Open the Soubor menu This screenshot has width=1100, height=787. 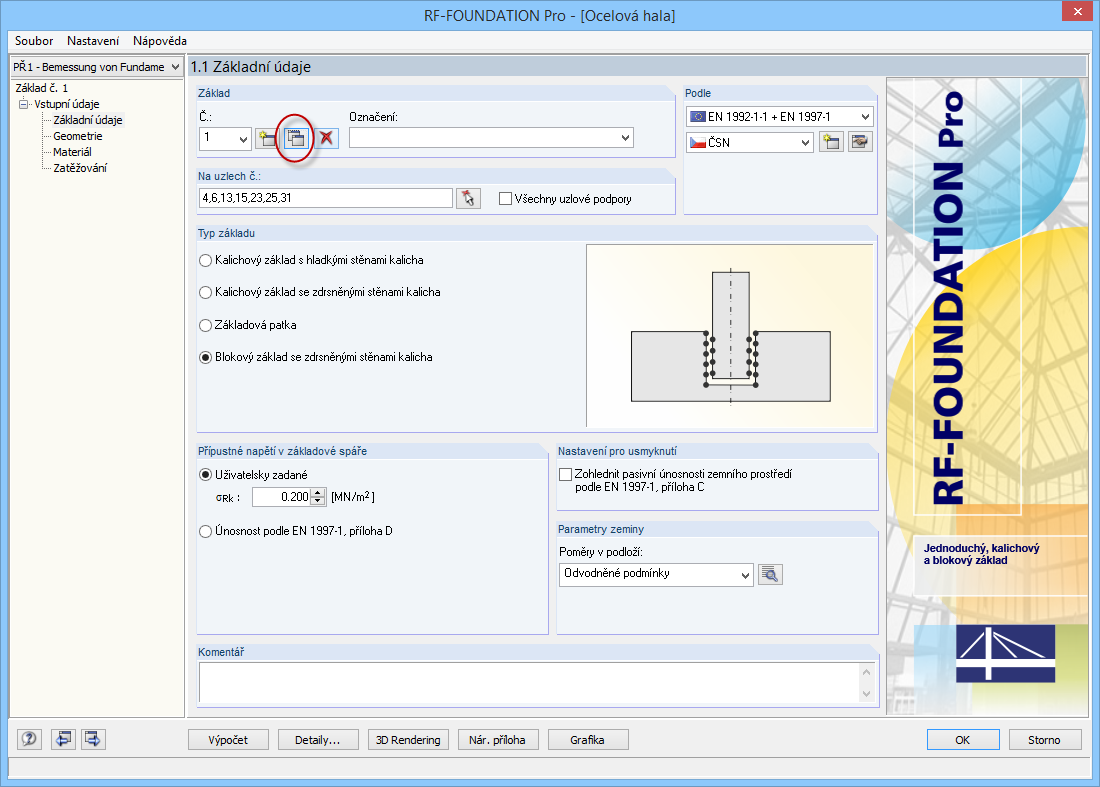click(34, 41)
